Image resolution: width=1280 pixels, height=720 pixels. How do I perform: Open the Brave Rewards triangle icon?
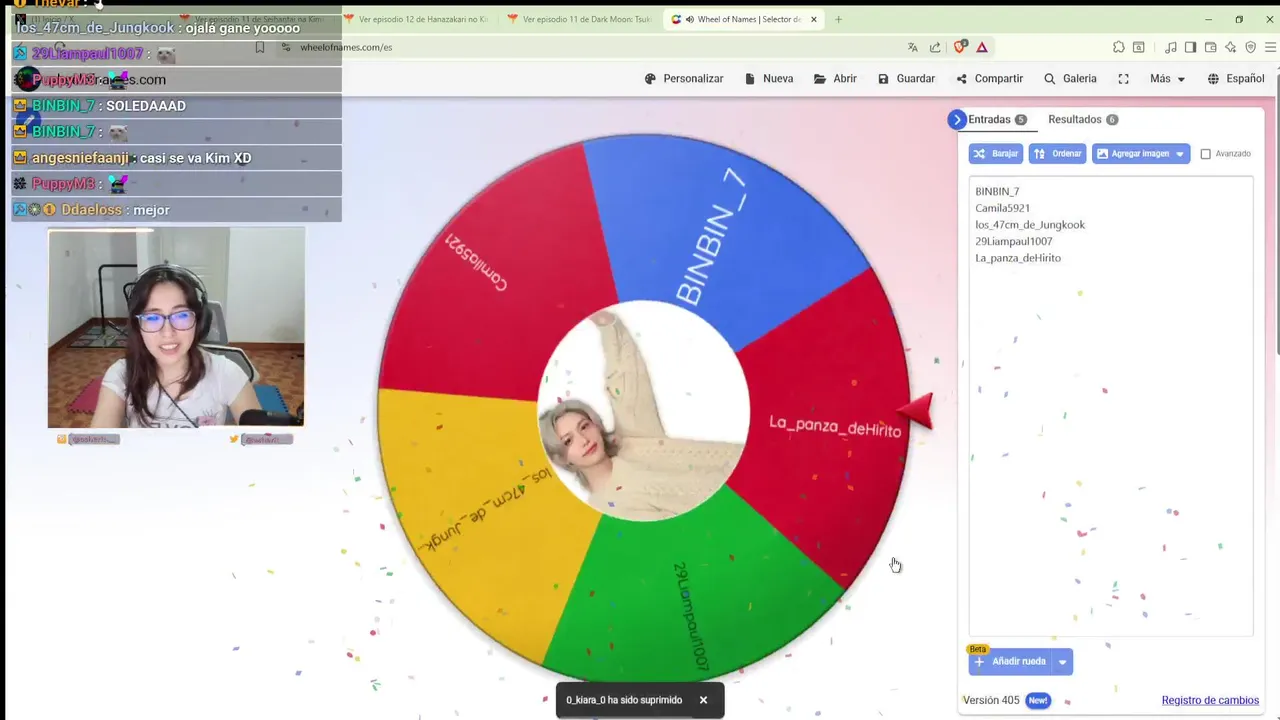click(982, 47)
